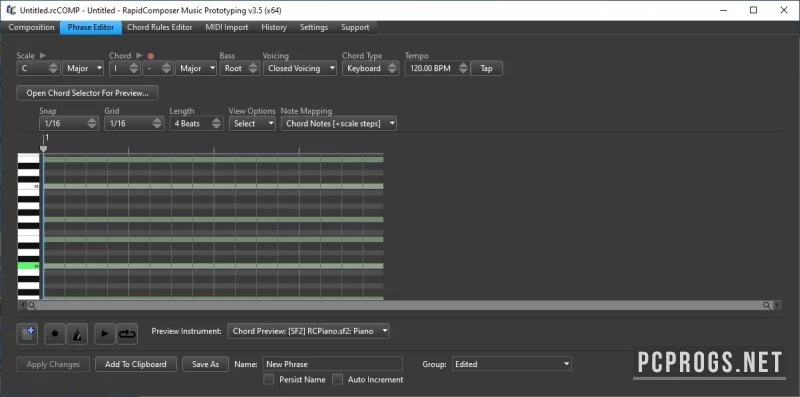Click the Scale preview play triangle

(x=43, y=56)
